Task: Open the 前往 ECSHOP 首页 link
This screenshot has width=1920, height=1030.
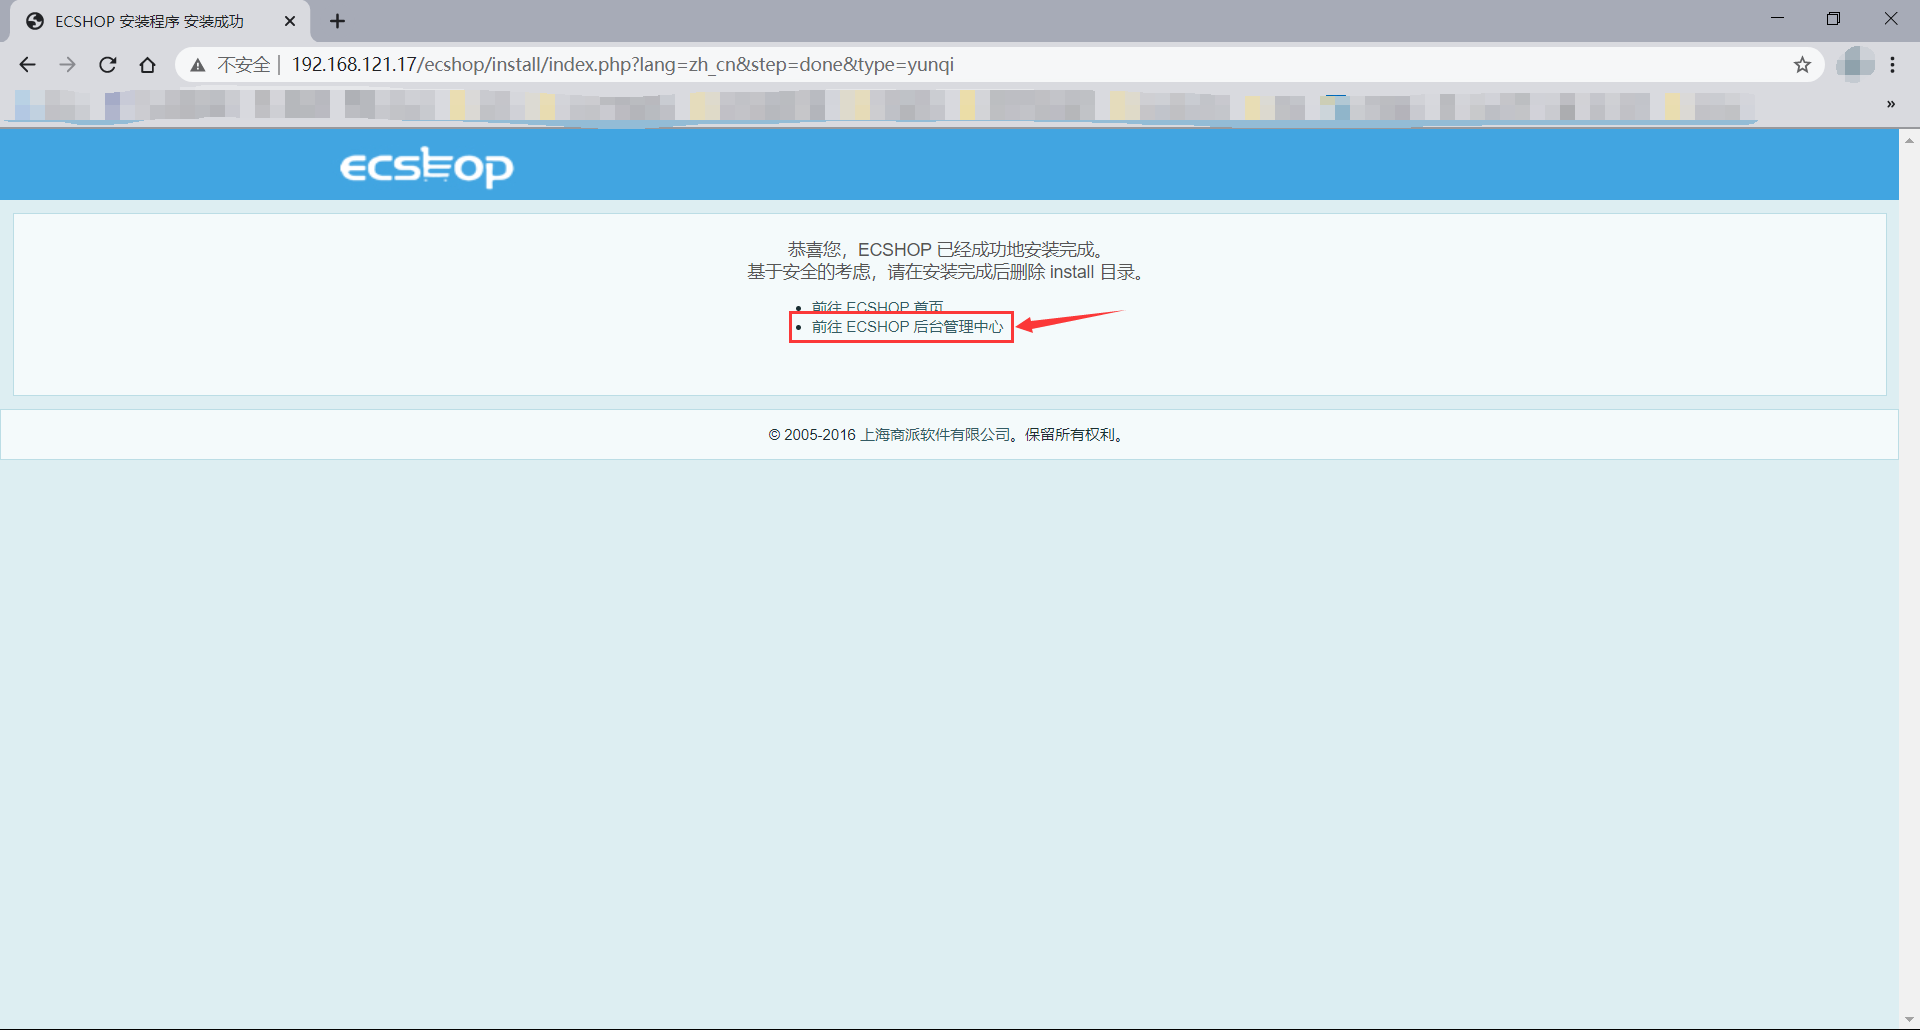Action: 877,307
